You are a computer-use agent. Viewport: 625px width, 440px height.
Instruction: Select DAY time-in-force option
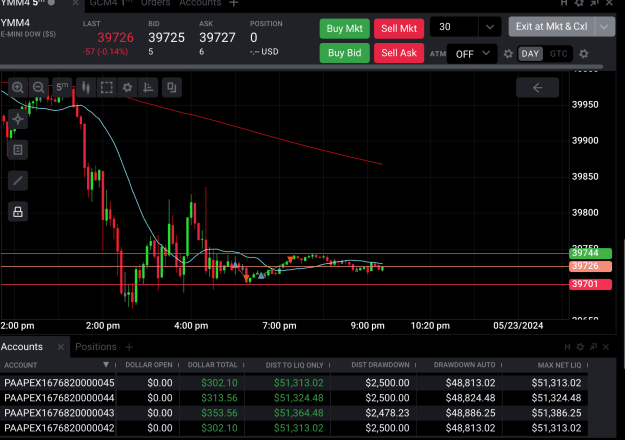(530, 54)
